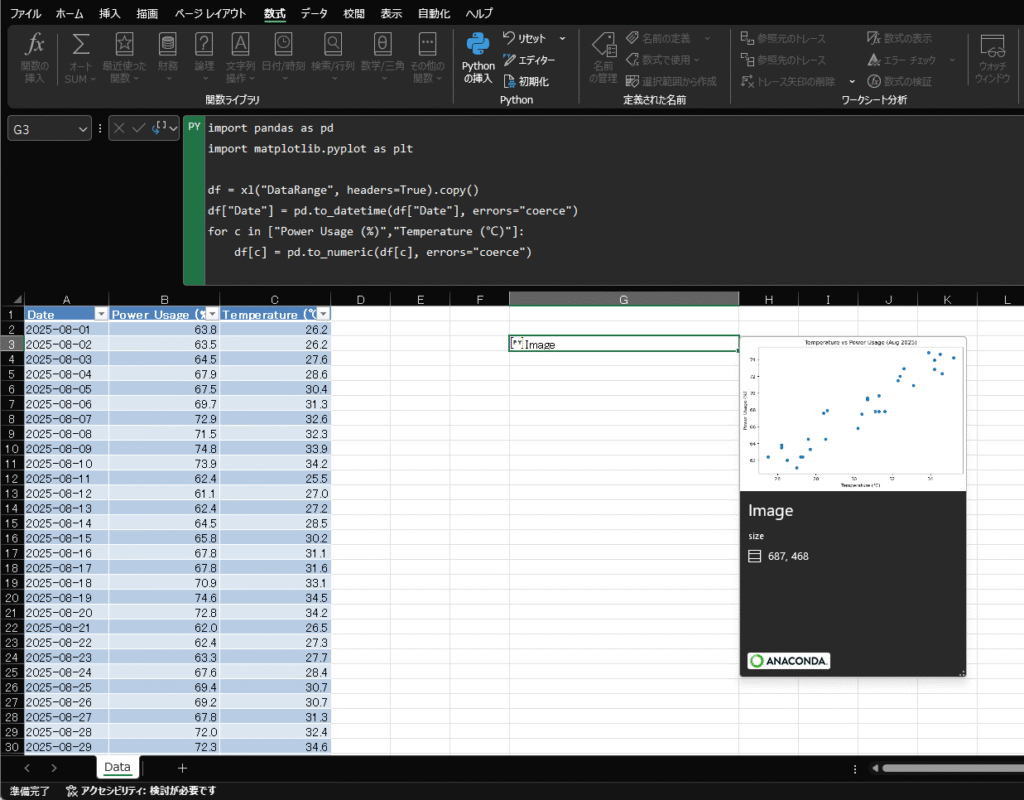The width and height of the screenshot is (1024, 800).
Task: Expand the Python リセット (Reset) dropdown arrow
Action: tap(562, 38)
